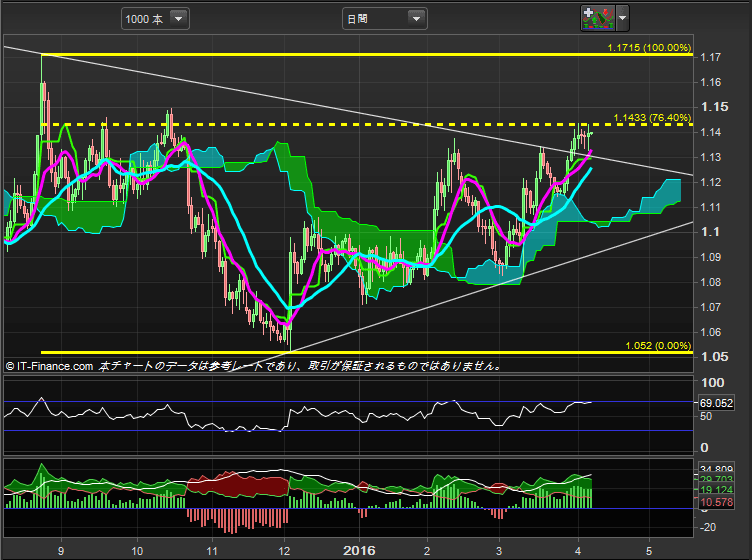Click the 100 label on RSI axis

713,383
